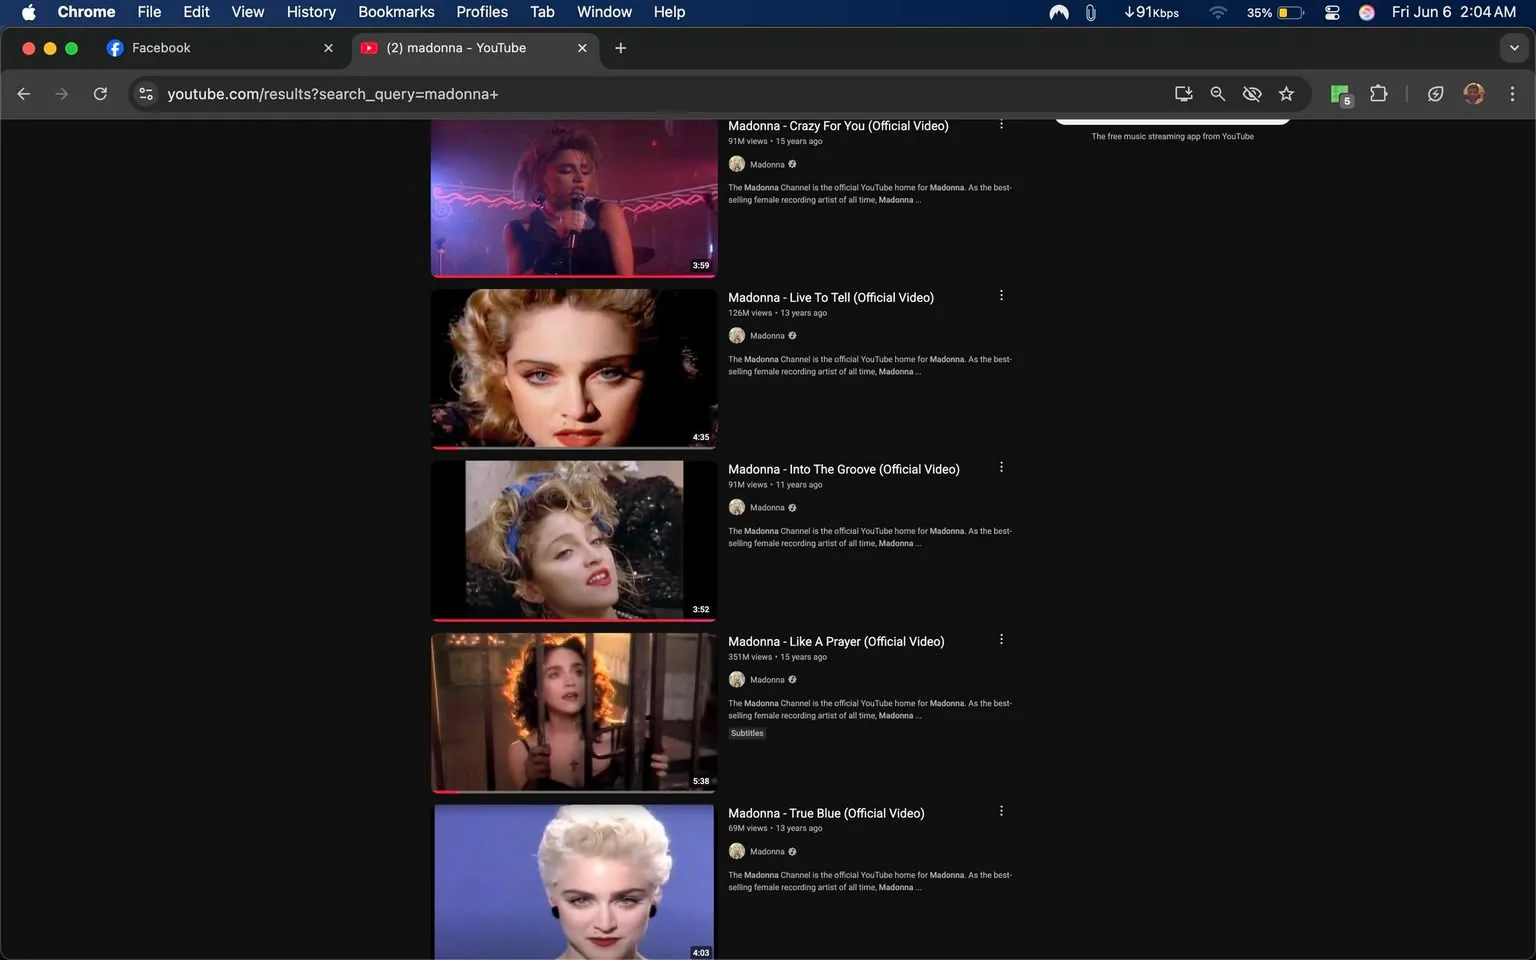The height and width of the screenshot is (960, 1536).
Task: Click the Wi-Fi icon in the menu bar
Action: click(1217, 12)
